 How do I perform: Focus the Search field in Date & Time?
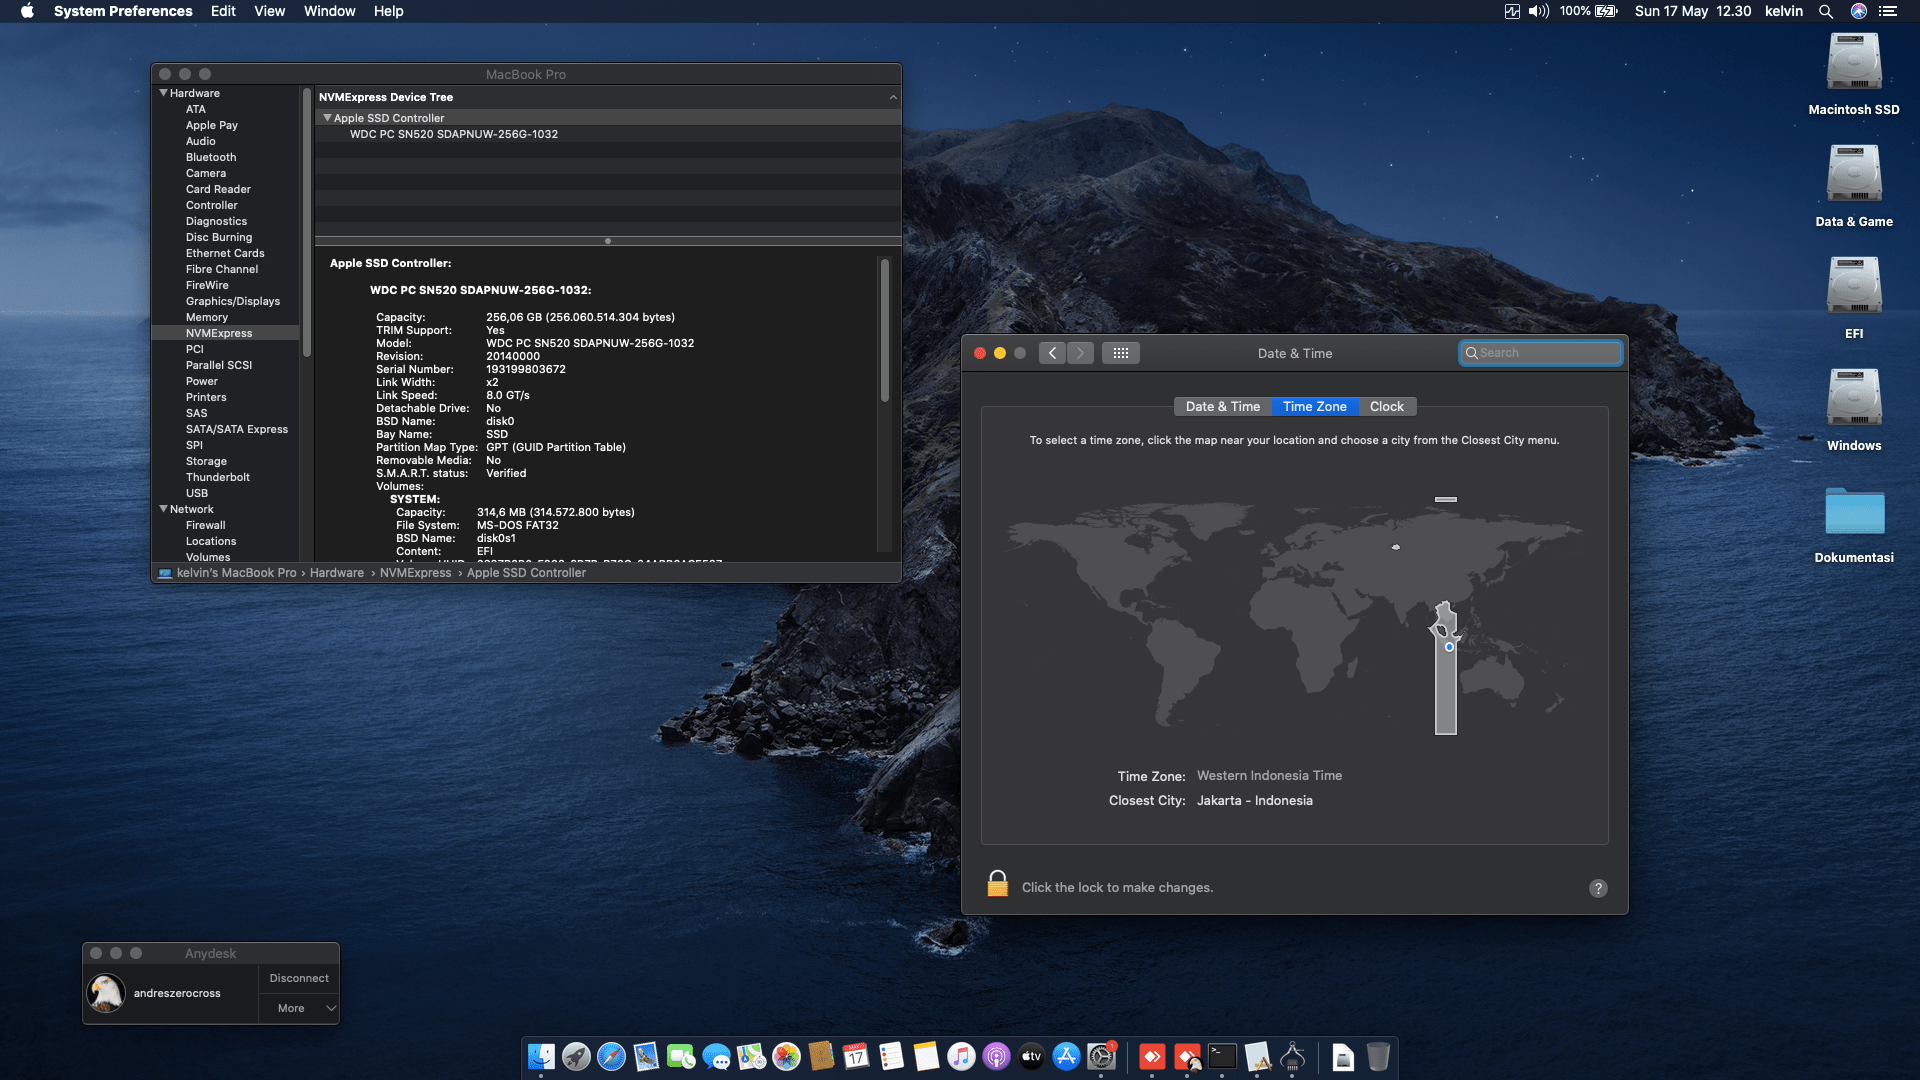(x=1540, y=353)
